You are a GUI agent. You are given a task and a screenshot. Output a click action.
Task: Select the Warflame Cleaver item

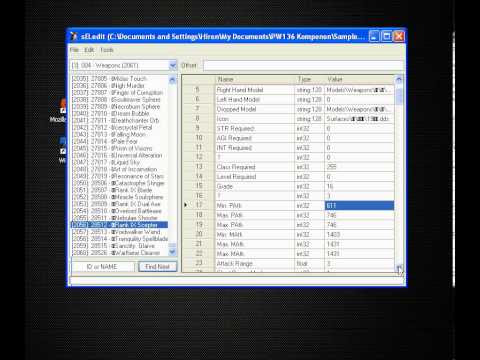click(x=119, y=253)
